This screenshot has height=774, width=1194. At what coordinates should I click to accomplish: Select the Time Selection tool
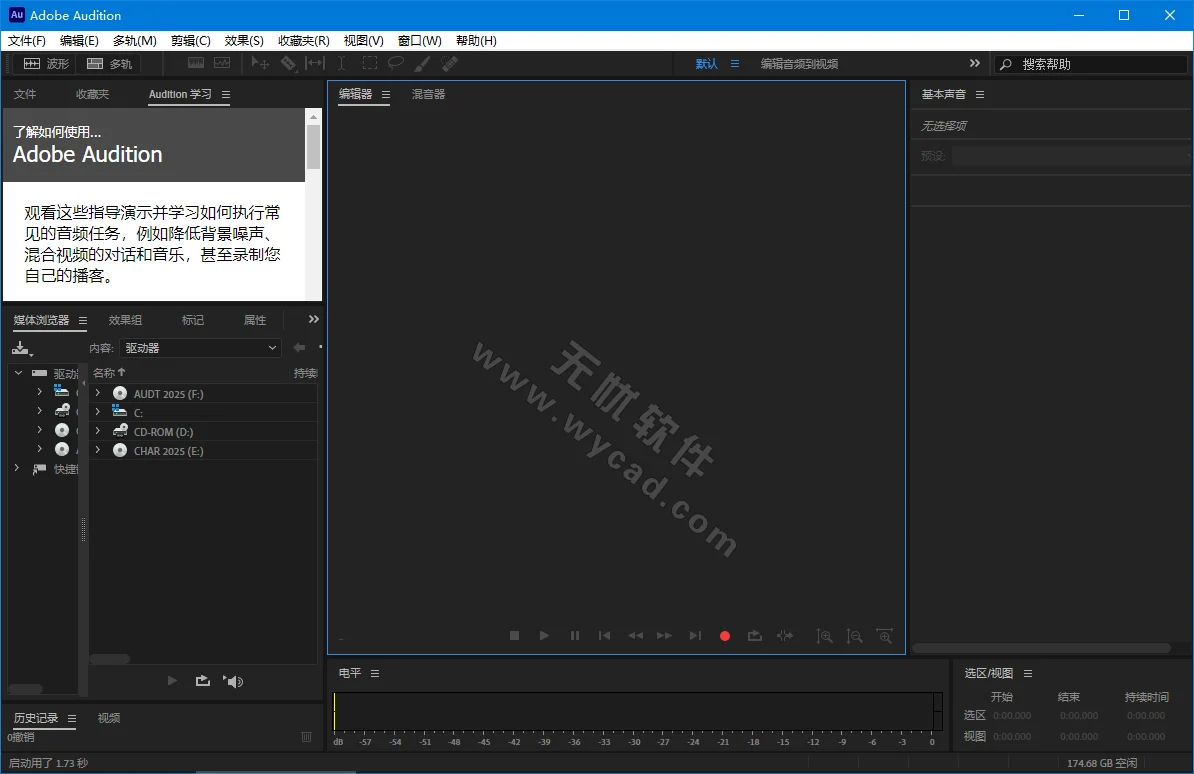tap(341, 63)
